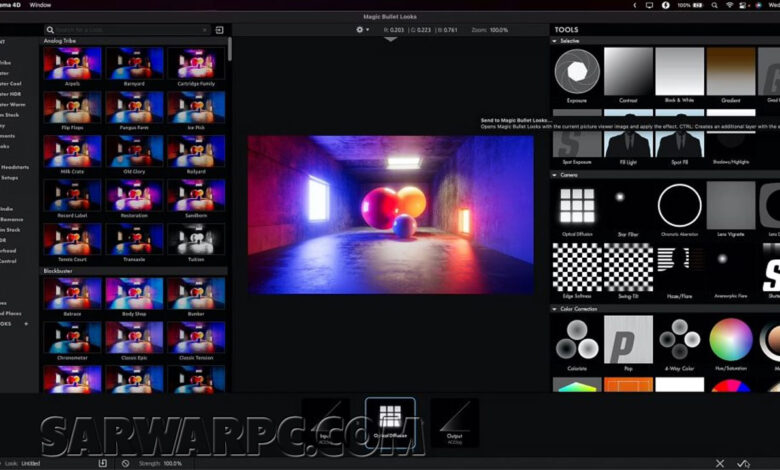Pick the Edge Softness tool
780x470 pixels.
[x=577, y=267]
